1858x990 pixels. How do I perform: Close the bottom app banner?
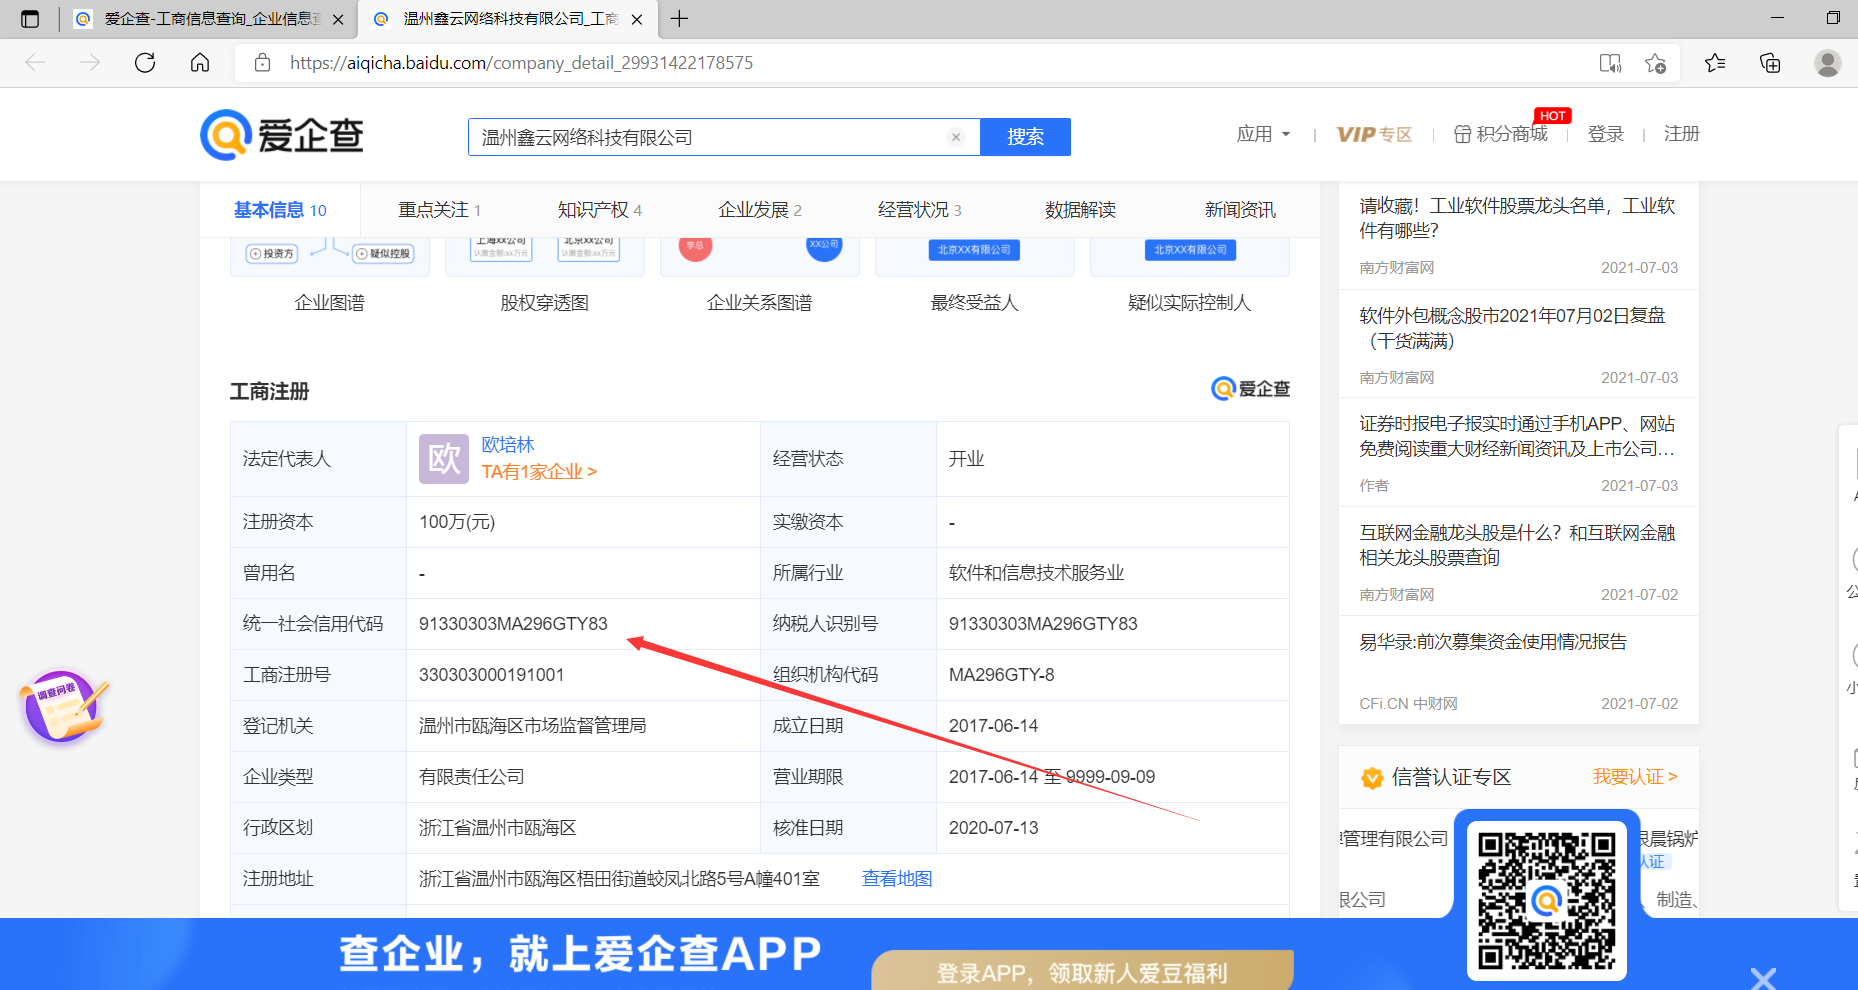coord(1763,979)
